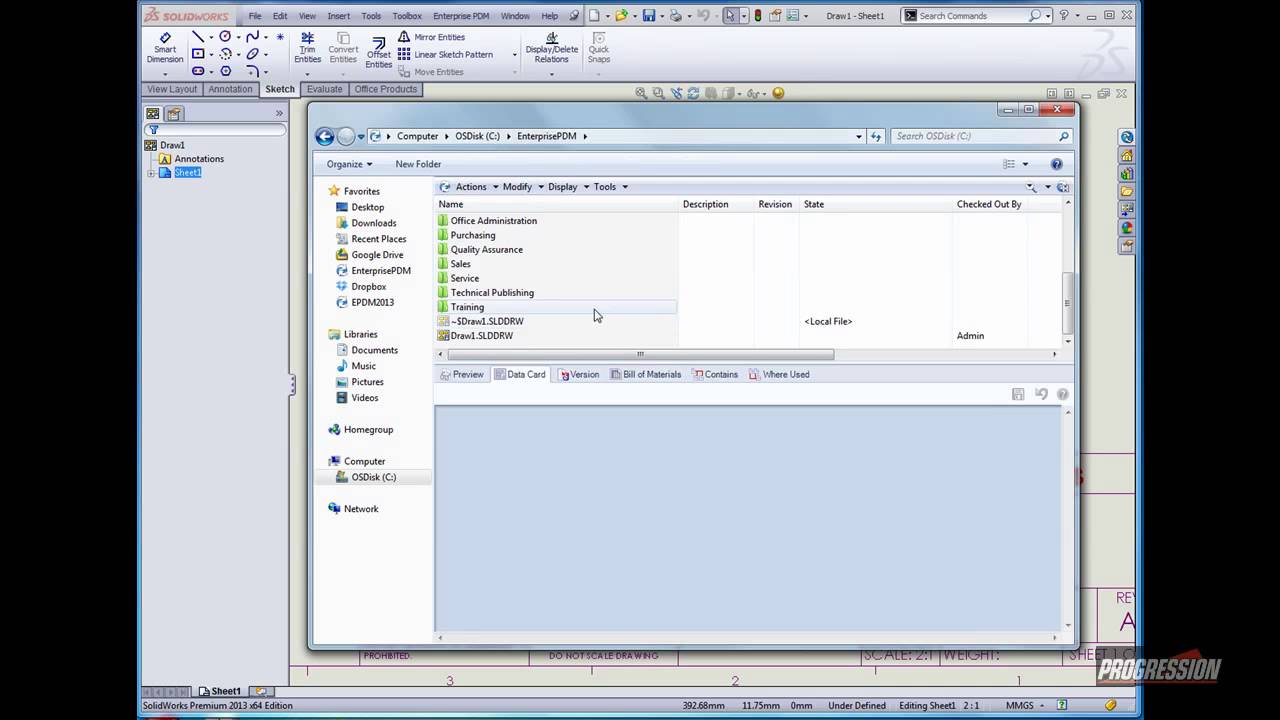Click the Linear Sketch Pattern tool
Viewport: 1280px width, 720px height.
pos(446,55)
